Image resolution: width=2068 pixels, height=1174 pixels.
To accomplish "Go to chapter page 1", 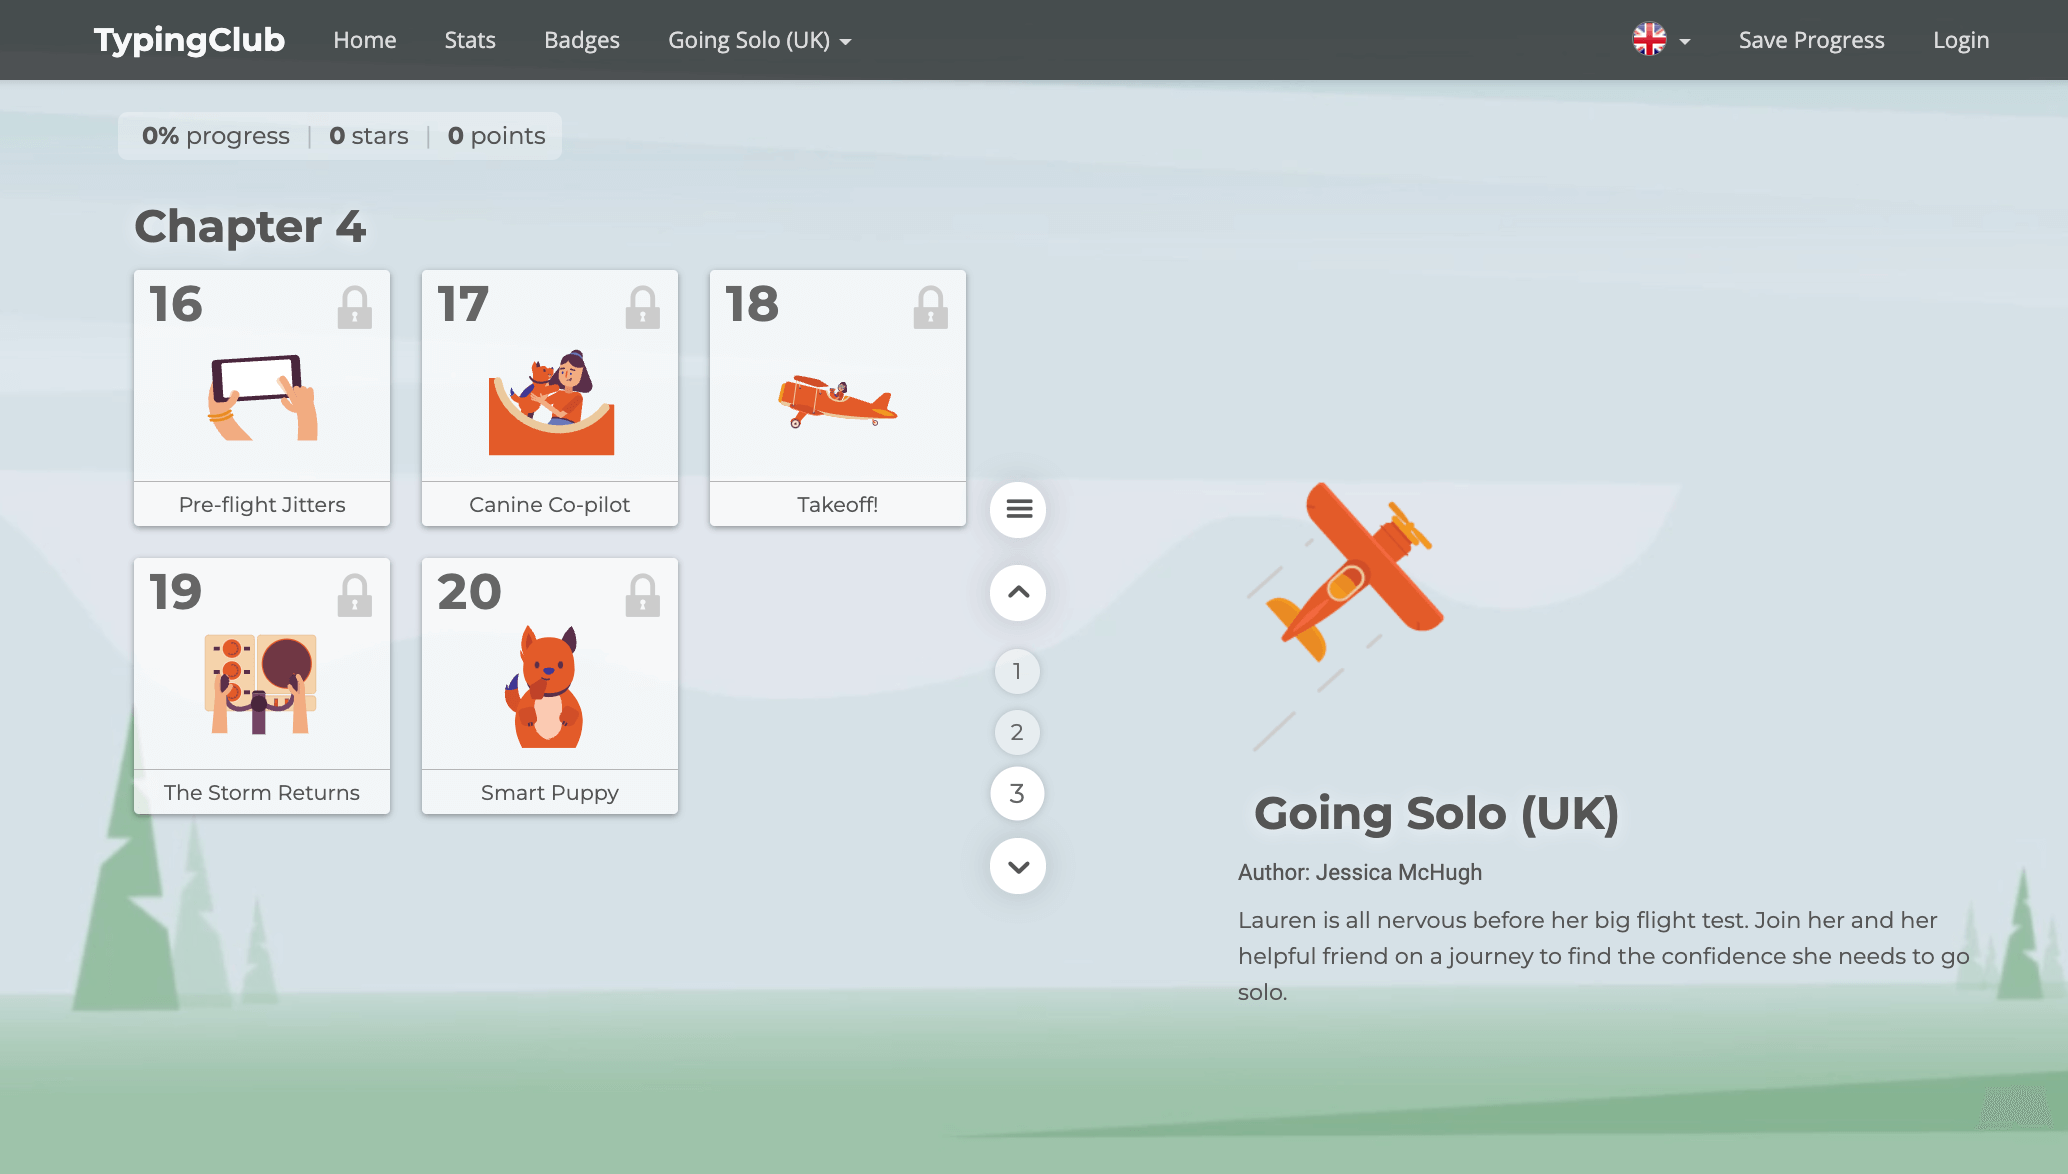I will click(x=1017, y=671).
